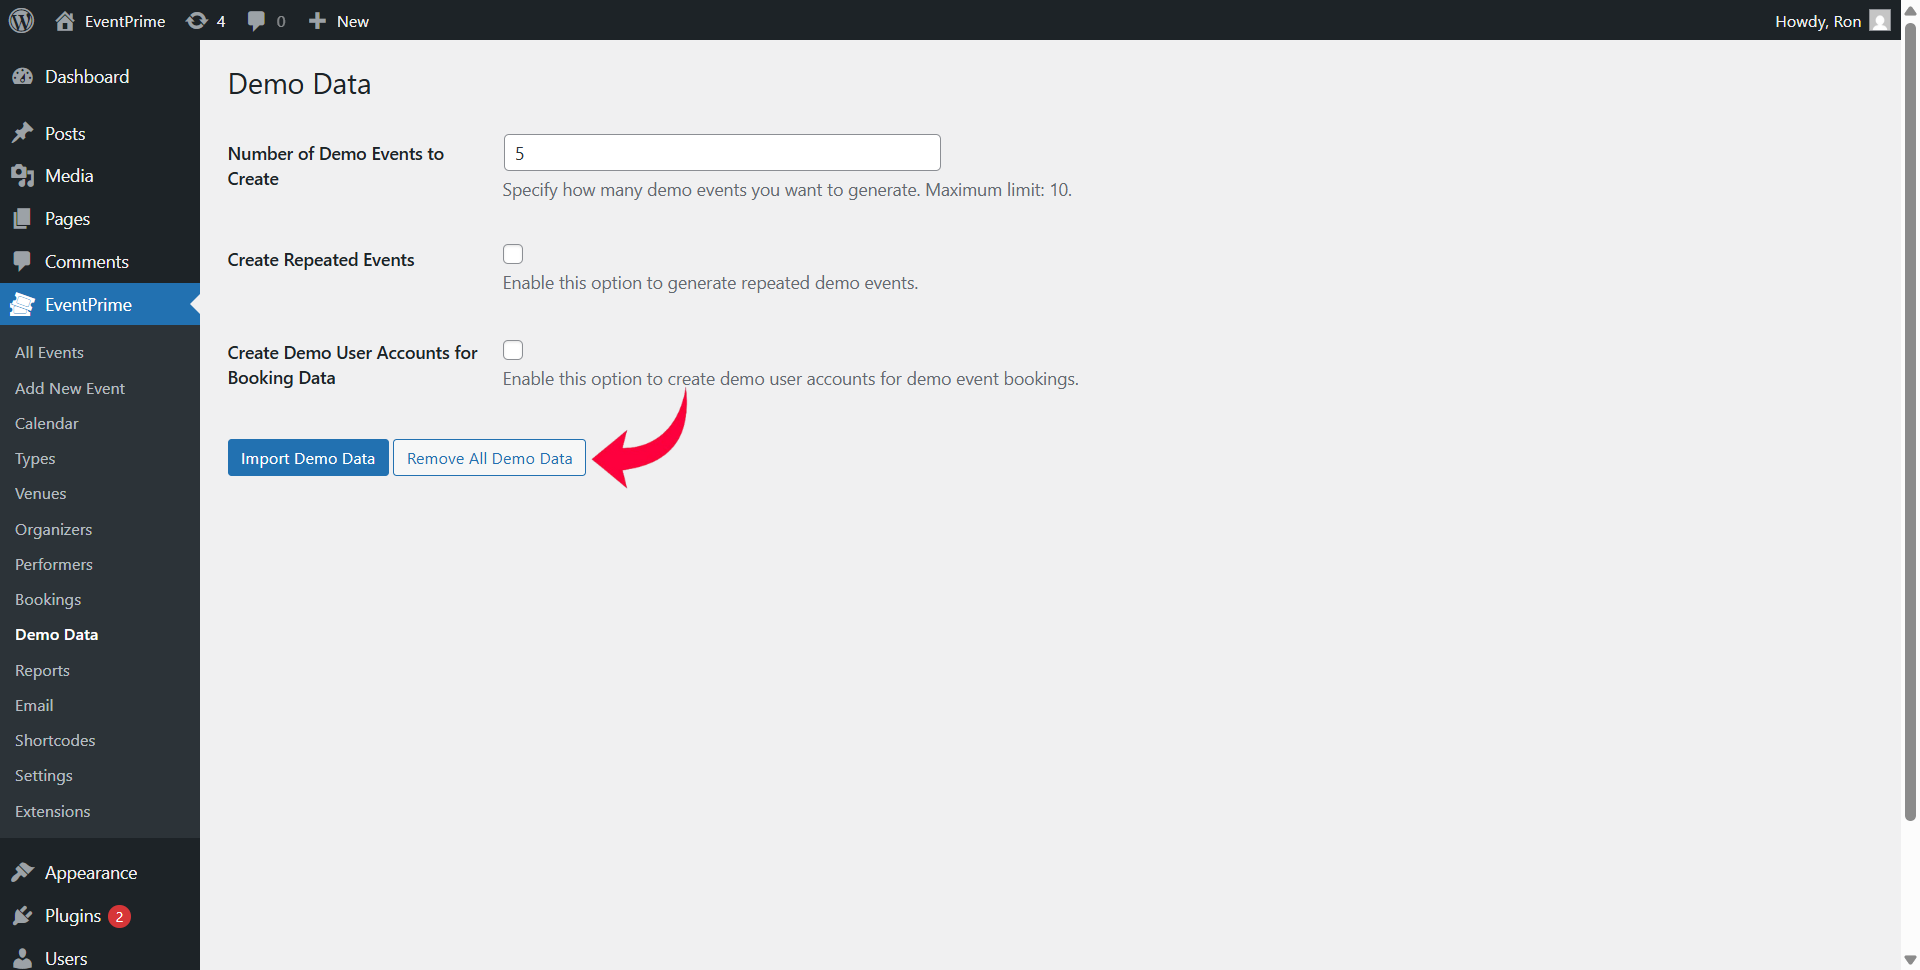Click the Posts pin icon
Viewport: 1920px width, 970px height.
22,133
